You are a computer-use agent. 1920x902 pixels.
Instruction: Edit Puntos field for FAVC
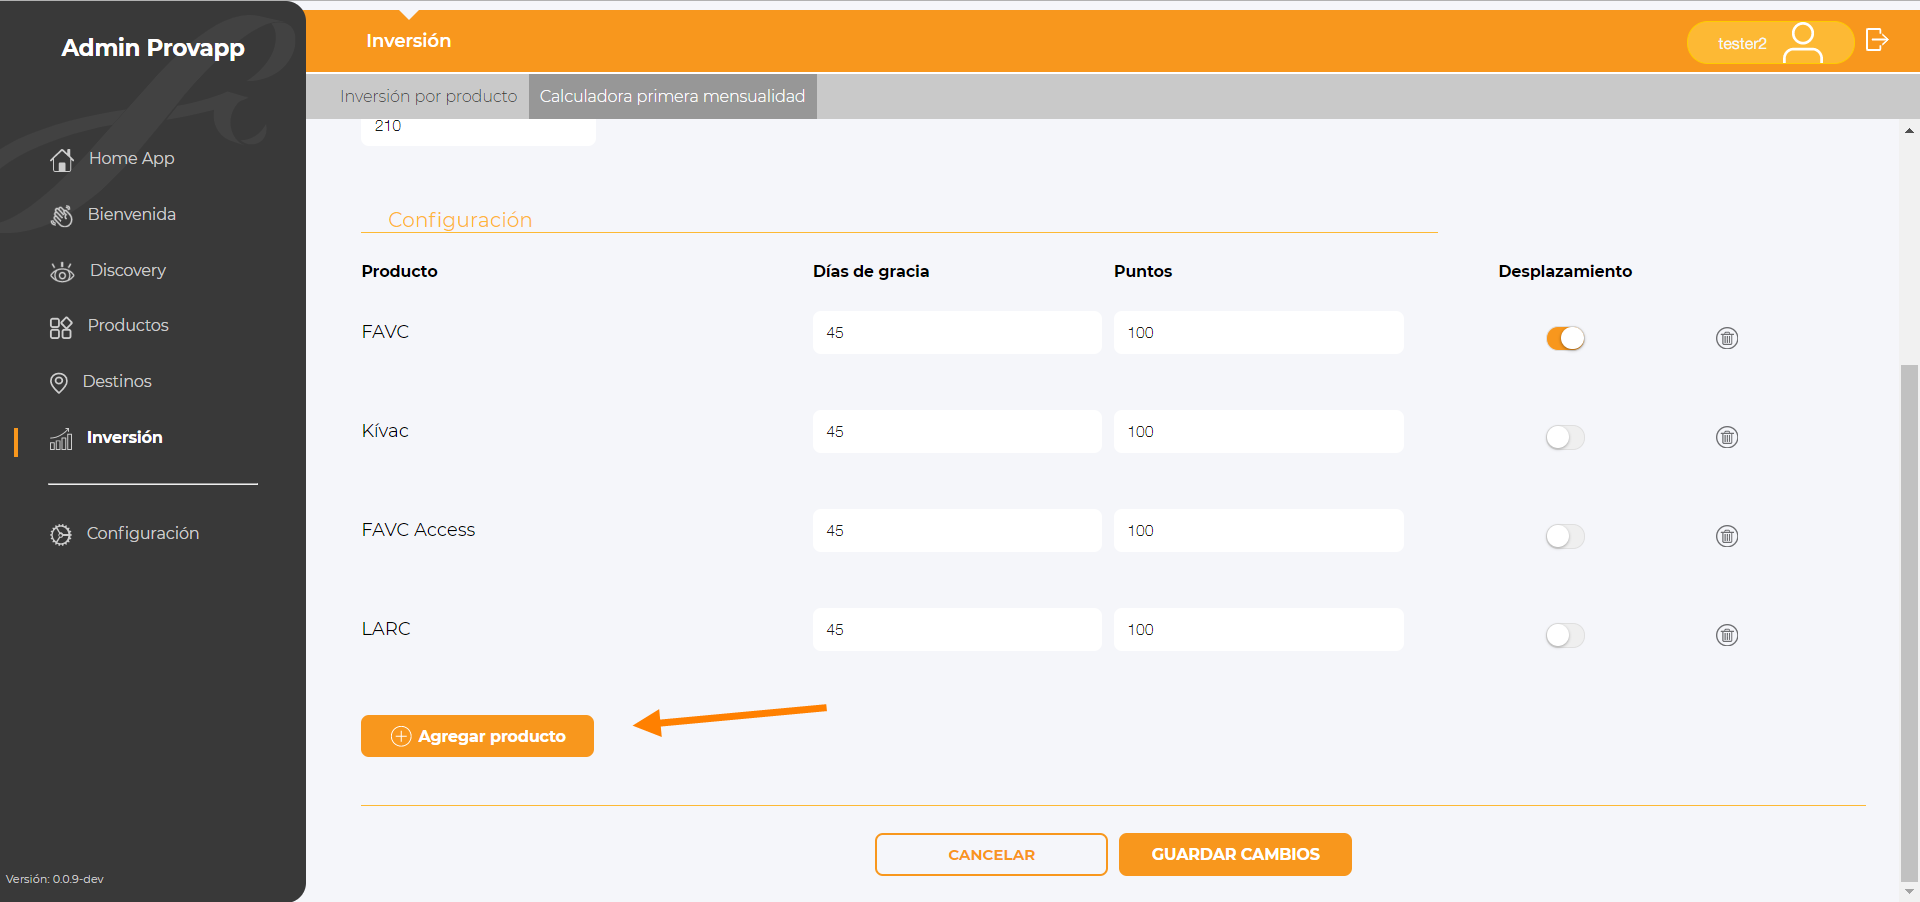coord(1259,332)
